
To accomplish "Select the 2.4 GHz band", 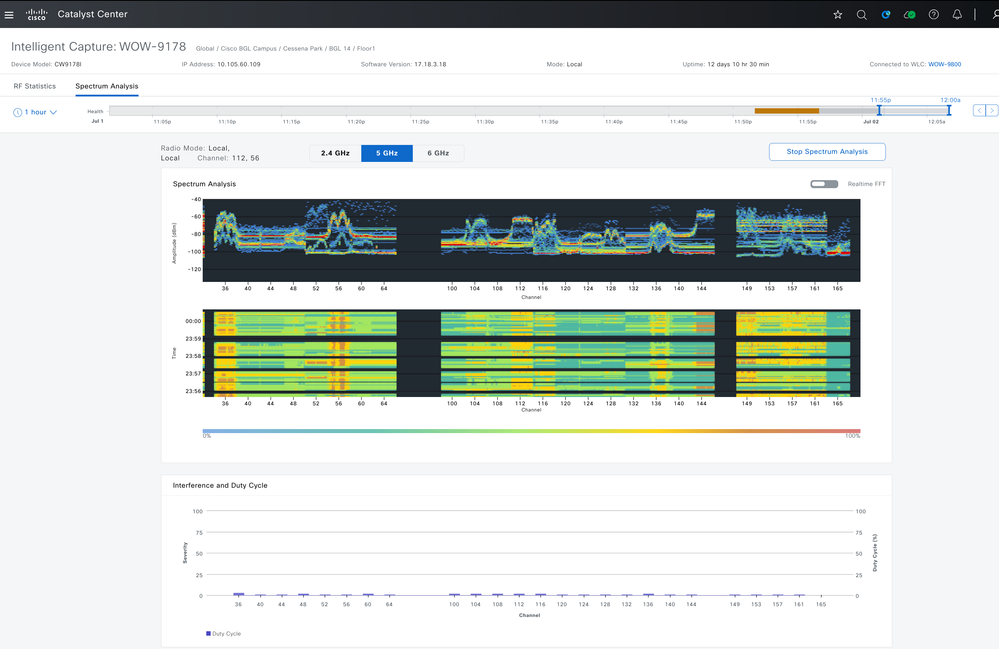I will [x=335, y=153].
